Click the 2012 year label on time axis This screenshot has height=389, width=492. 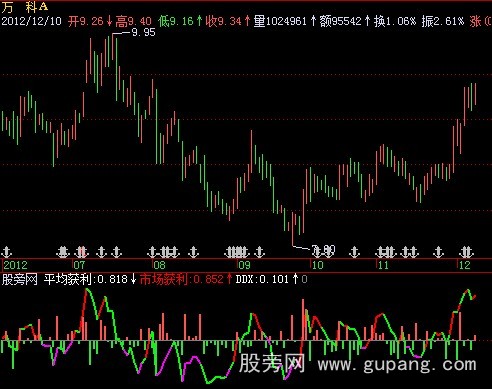(16, 265)
